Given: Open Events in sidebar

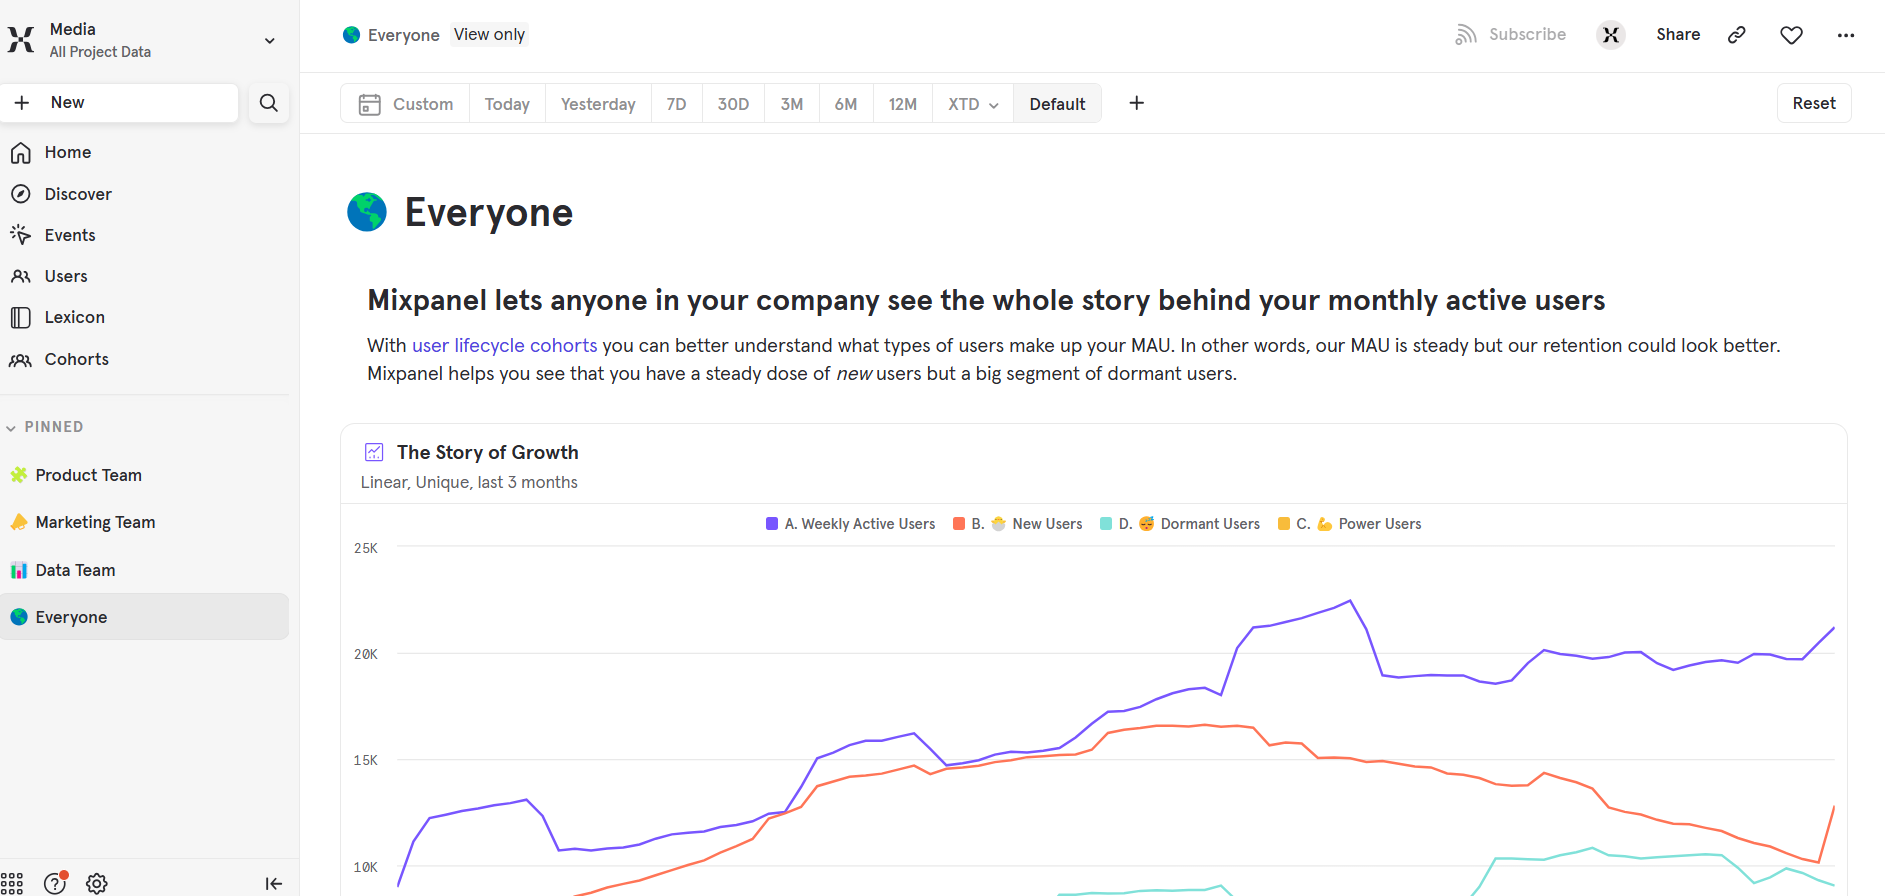Looking at the screenshot, I should click(x=70, y=235).
